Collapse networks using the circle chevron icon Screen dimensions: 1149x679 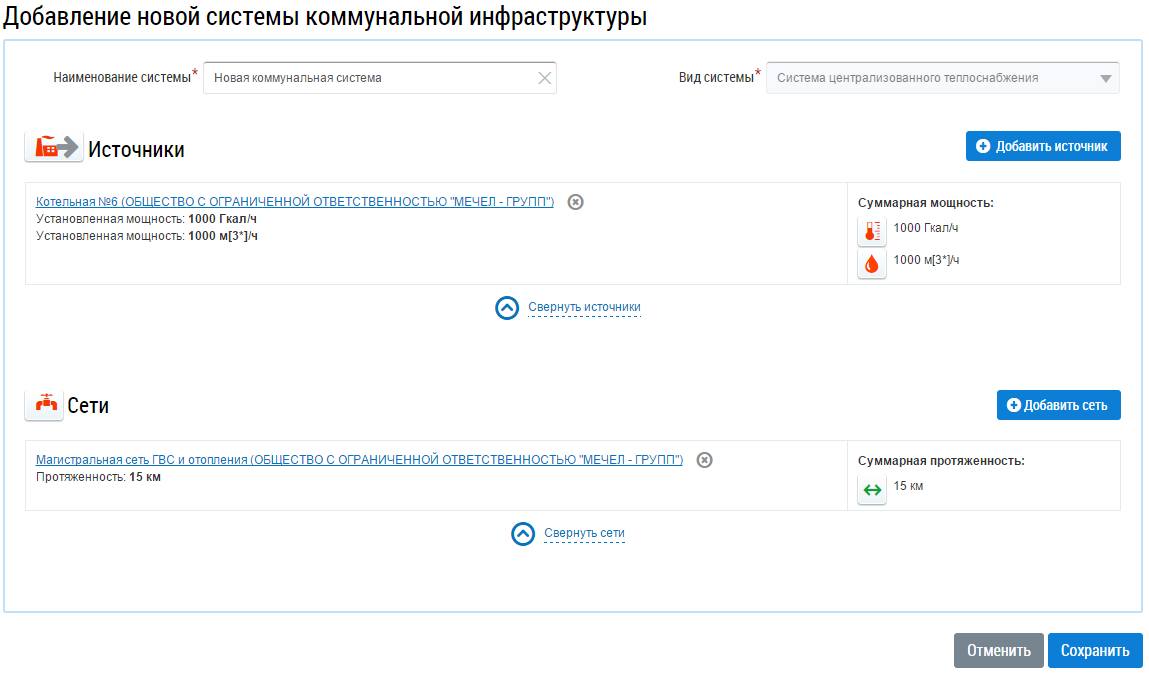[x=522, y=534]
